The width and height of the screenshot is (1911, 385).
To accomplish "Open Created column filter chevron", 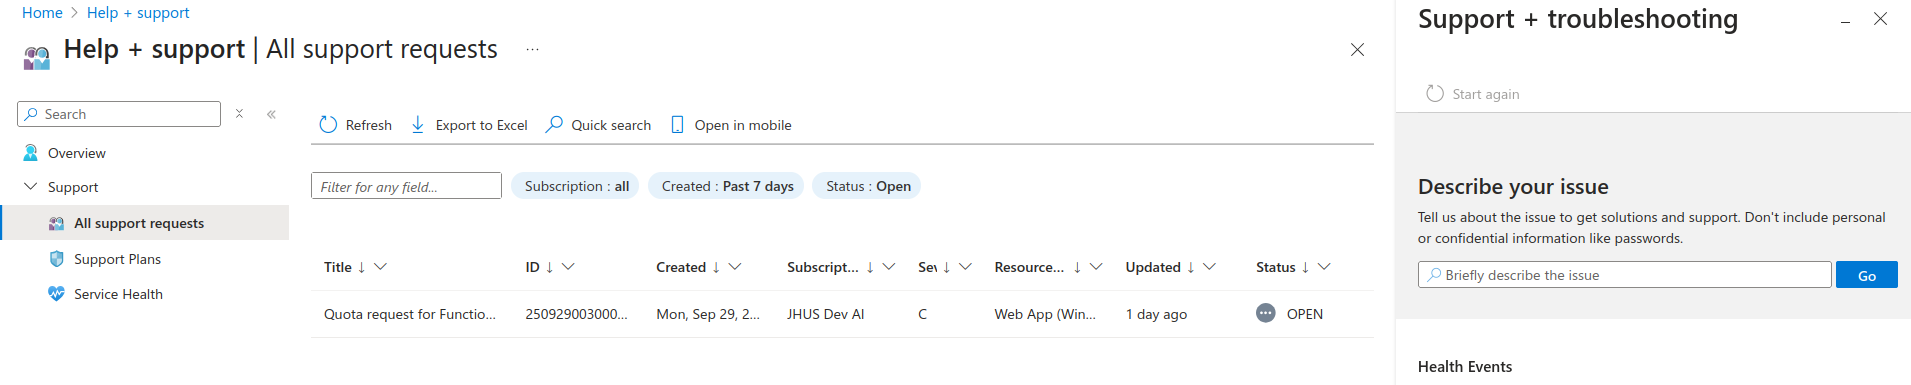I will pos(735,267).
